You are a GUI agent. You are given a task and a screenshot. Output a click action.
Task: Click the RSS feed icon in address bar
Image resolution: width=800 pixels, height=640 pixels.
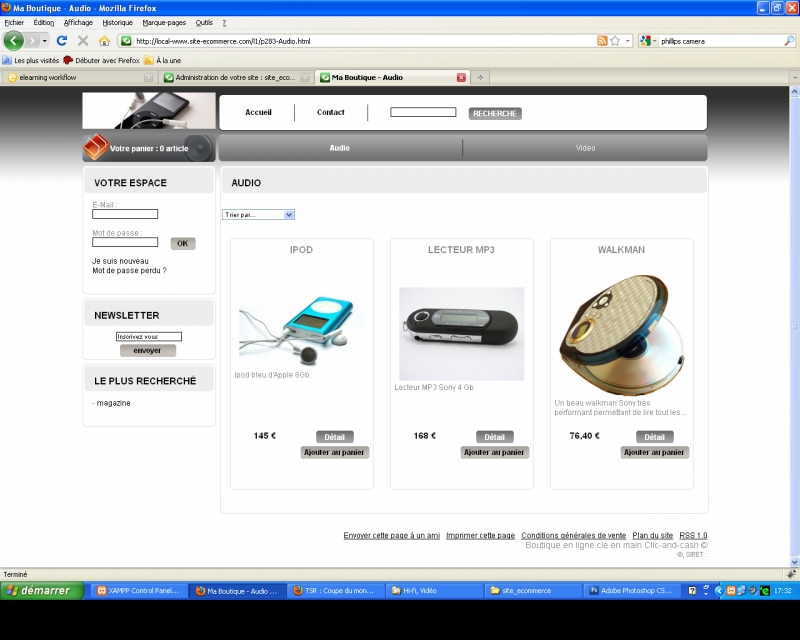[602, 41]
